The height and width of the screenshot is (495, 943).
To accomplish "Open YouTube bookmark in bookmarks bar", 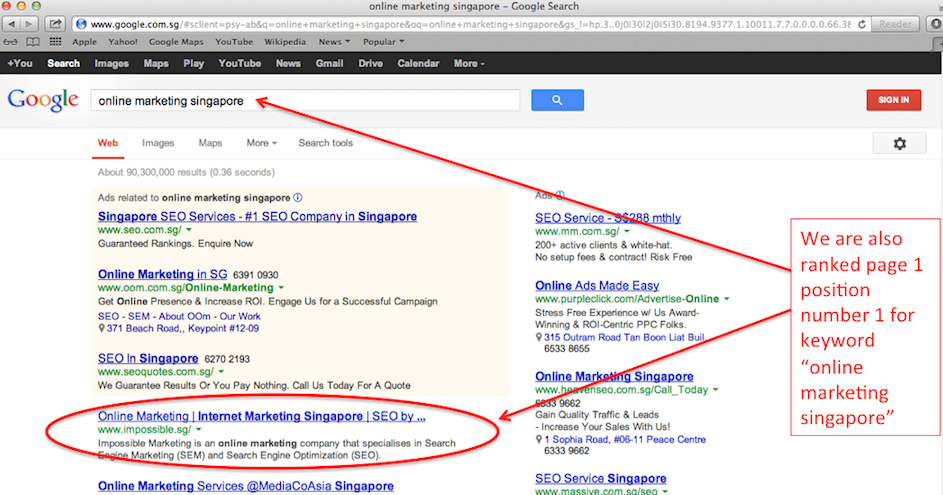I will (x=234, y=42).
